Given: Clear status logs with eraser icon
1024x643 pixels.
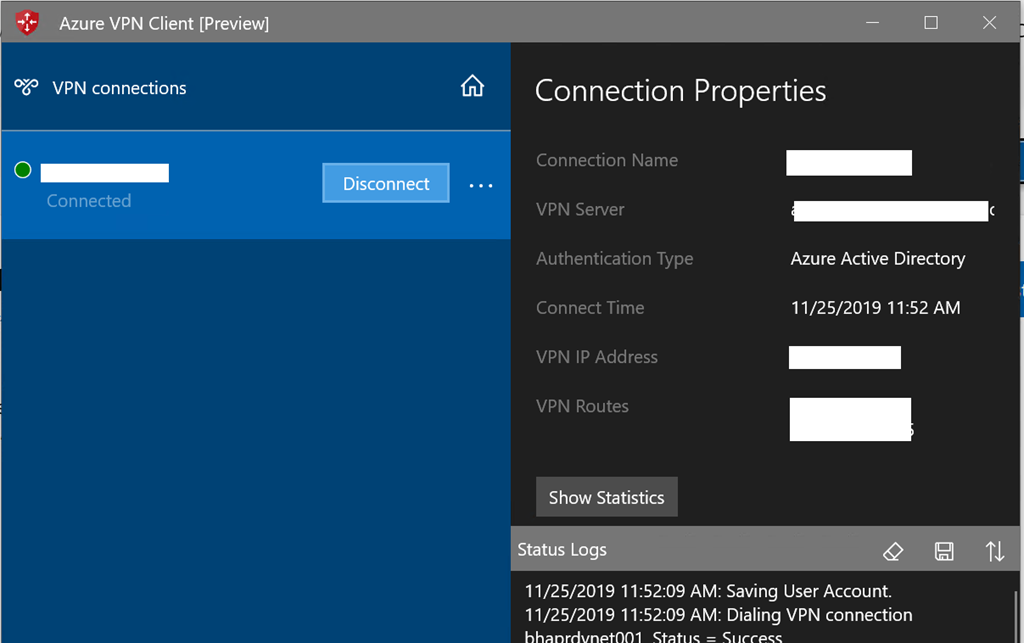Looking at the screenshot, I should (x=893, y=551).
